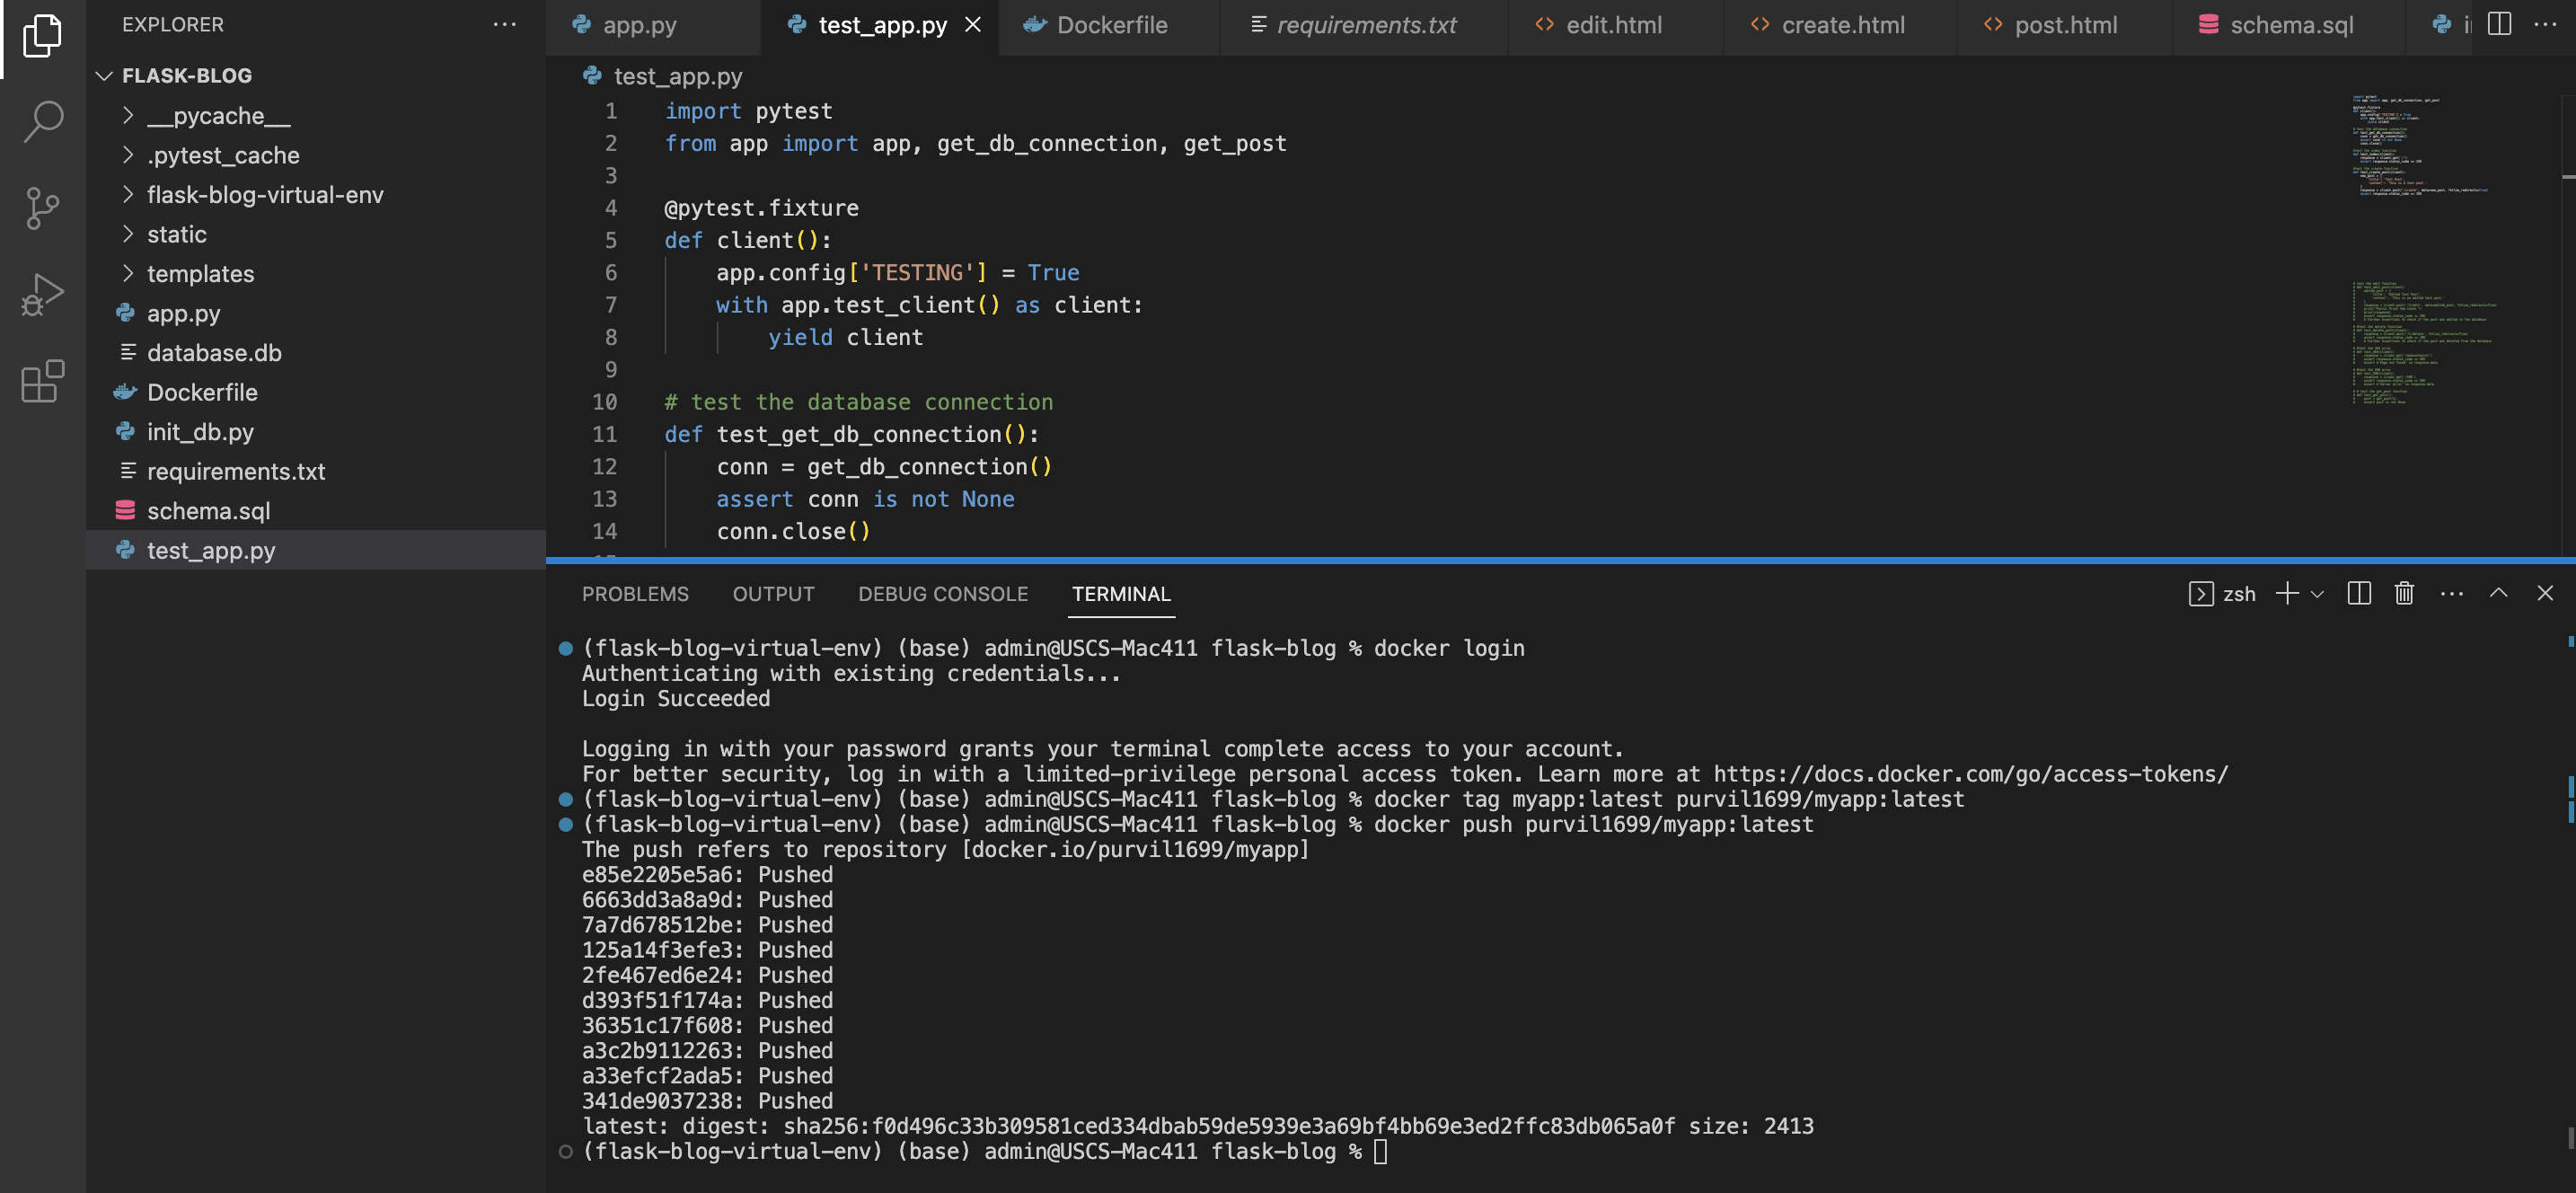Switch to the DEBUG CONSOLE panel
Screen dimensions: 2576x1193
pos(942,593)
